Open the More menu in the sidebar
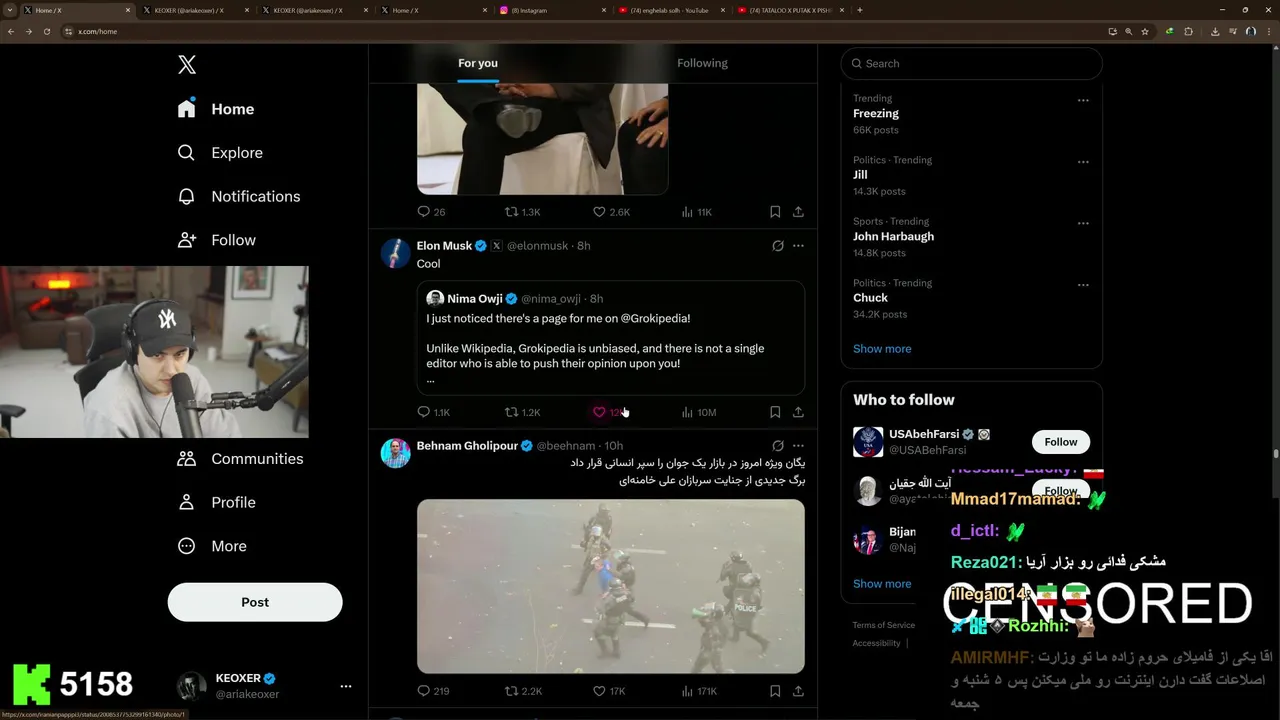This screenshot has height=720, width=1280. click(211, 547)
